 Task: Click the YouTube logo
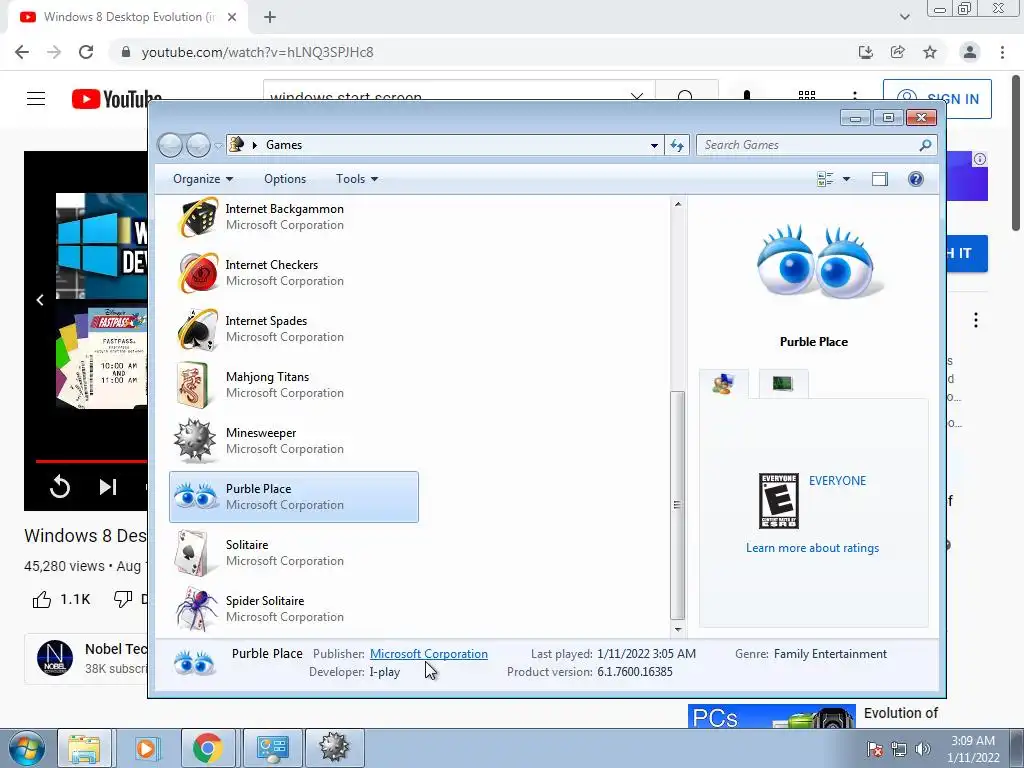tap(117, 99)
